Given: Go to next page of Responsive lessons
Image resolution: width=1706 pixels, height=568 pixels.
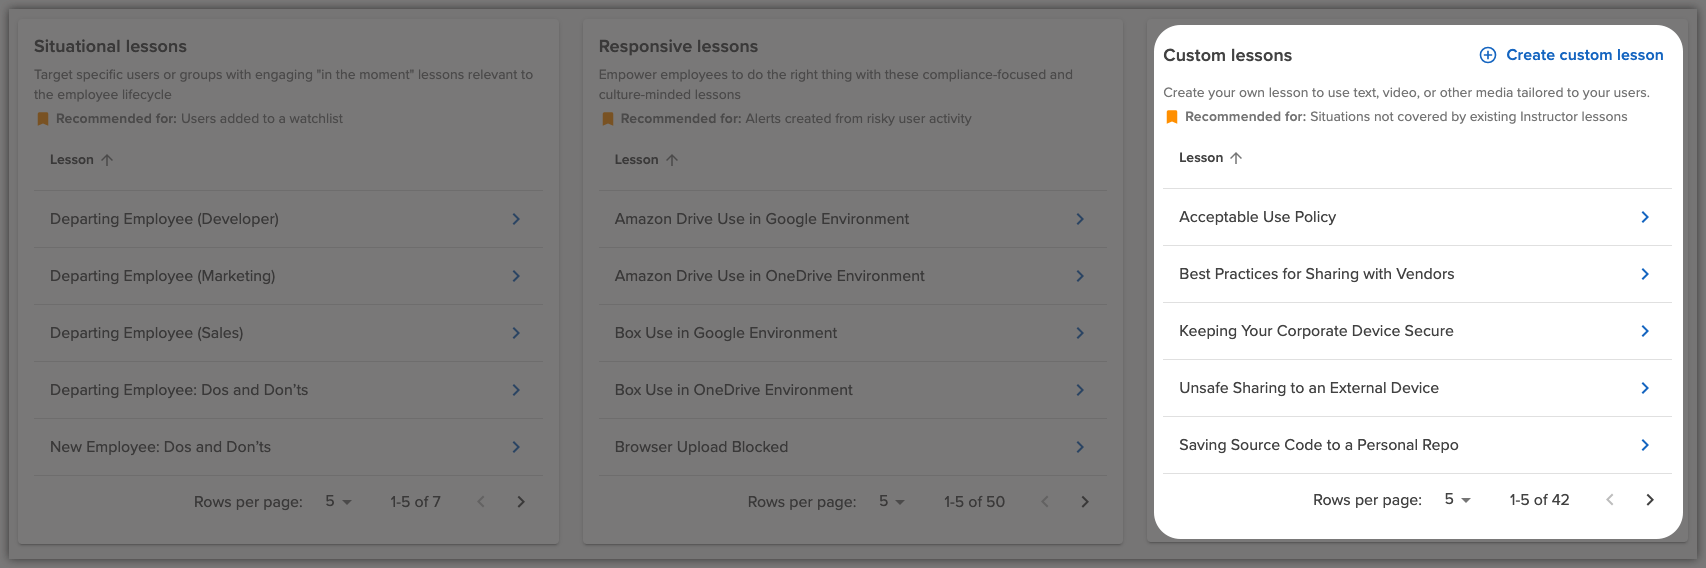Looking at the screenshot, I should [1084, 502].
